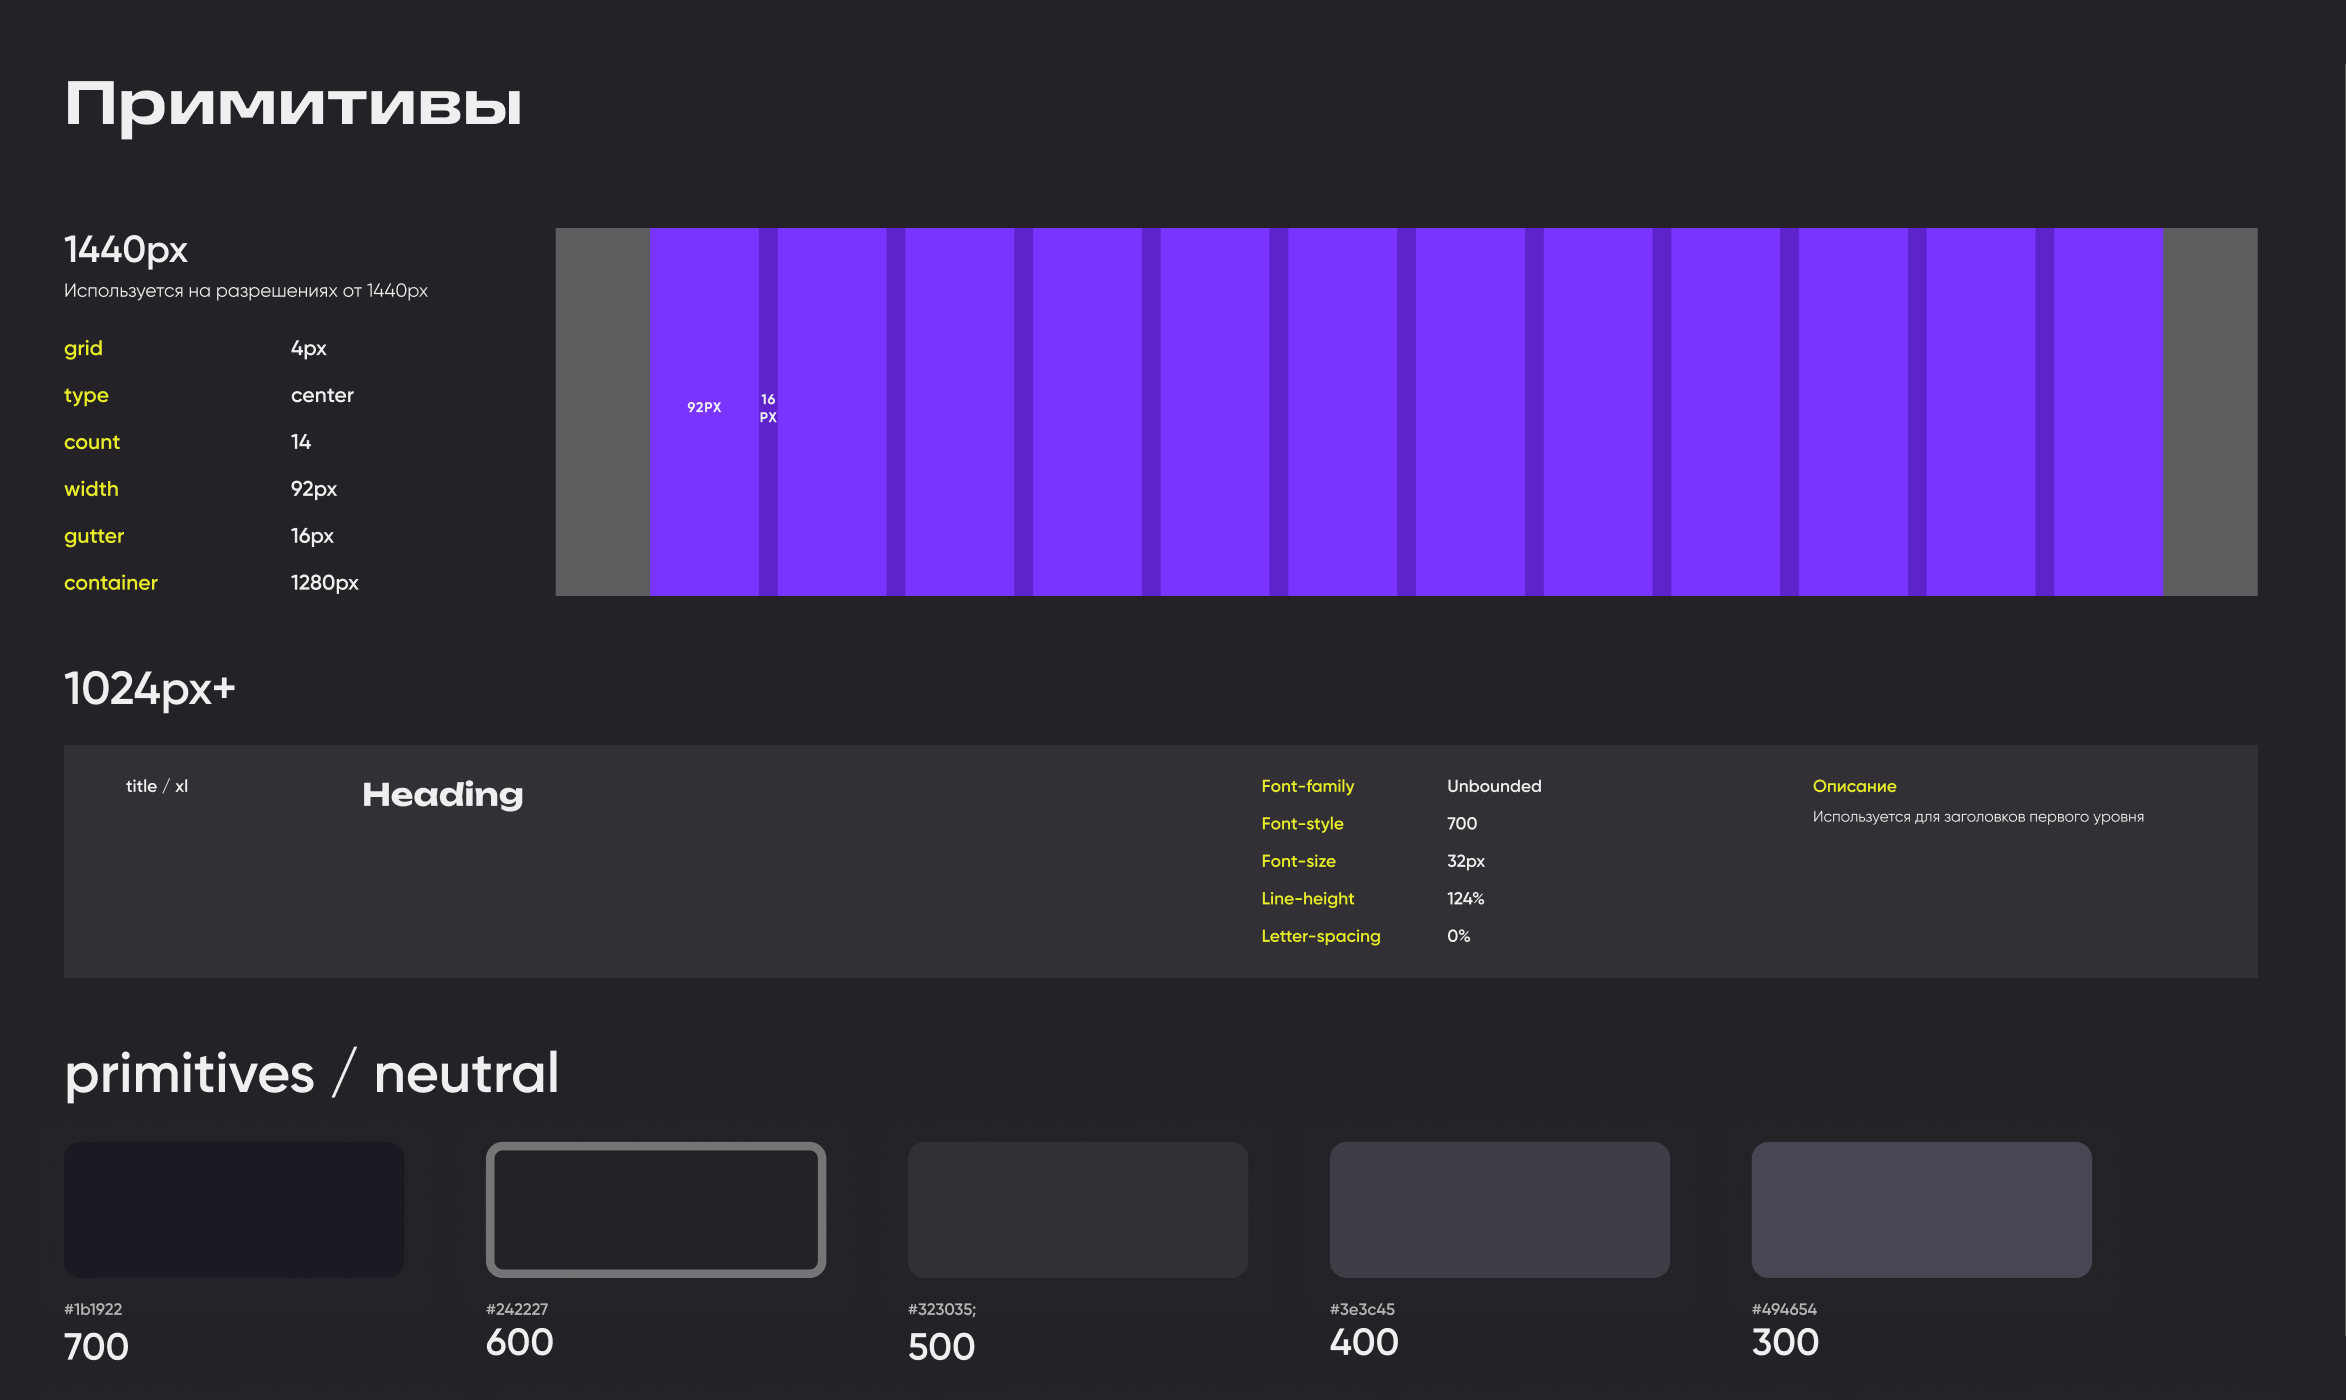Select the Heading sample text
The height and width of the screenshot is (1400, 2346).
[442, 795]
